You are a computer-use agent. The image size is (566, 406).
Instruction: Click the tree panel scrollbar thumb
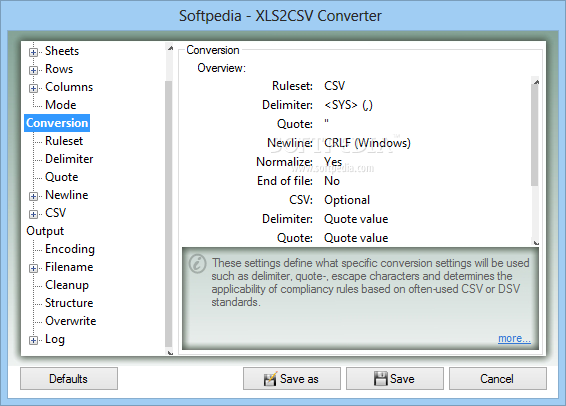coord(169,214)
